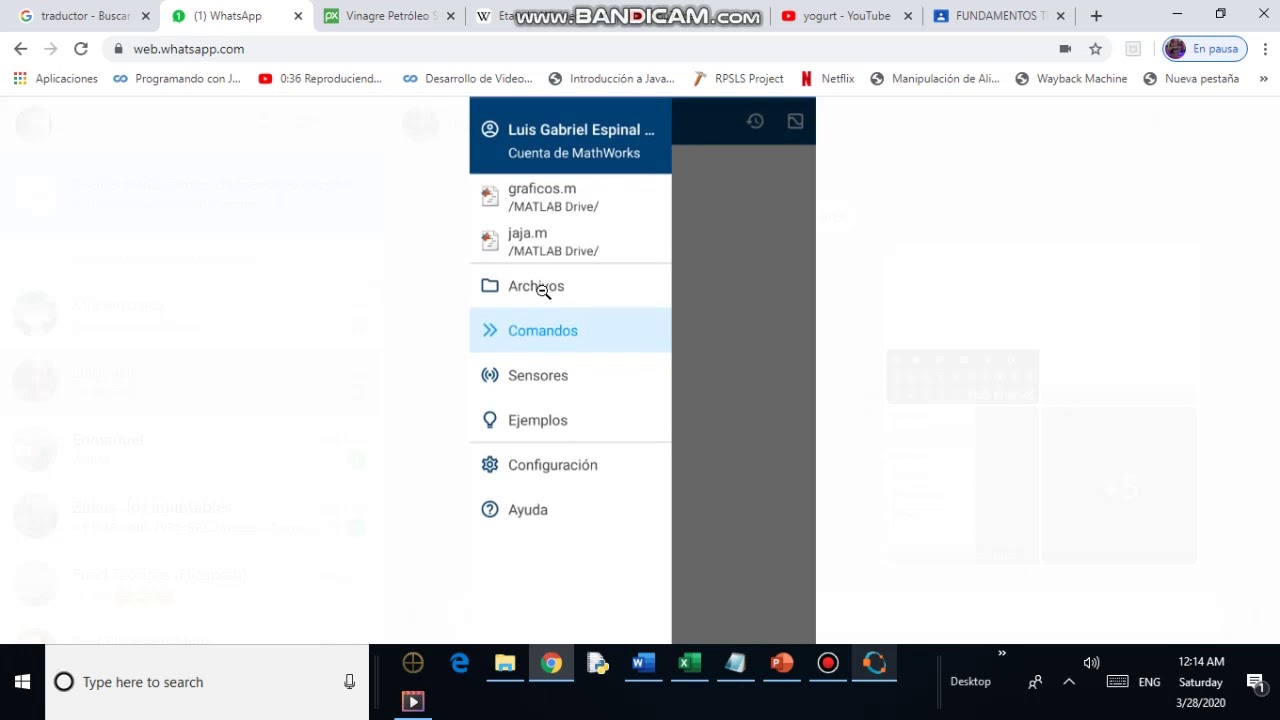Expand the bookmarks overflow chevron
The height and width of the screenshot is (720, 1280).
1264,79
